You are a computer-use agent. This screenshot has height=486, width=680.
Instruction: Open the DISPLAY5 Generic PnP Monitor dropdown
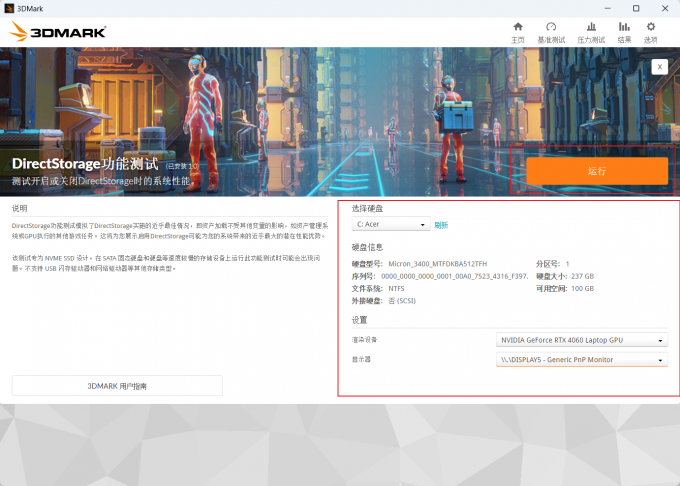[x=582, y=360]
